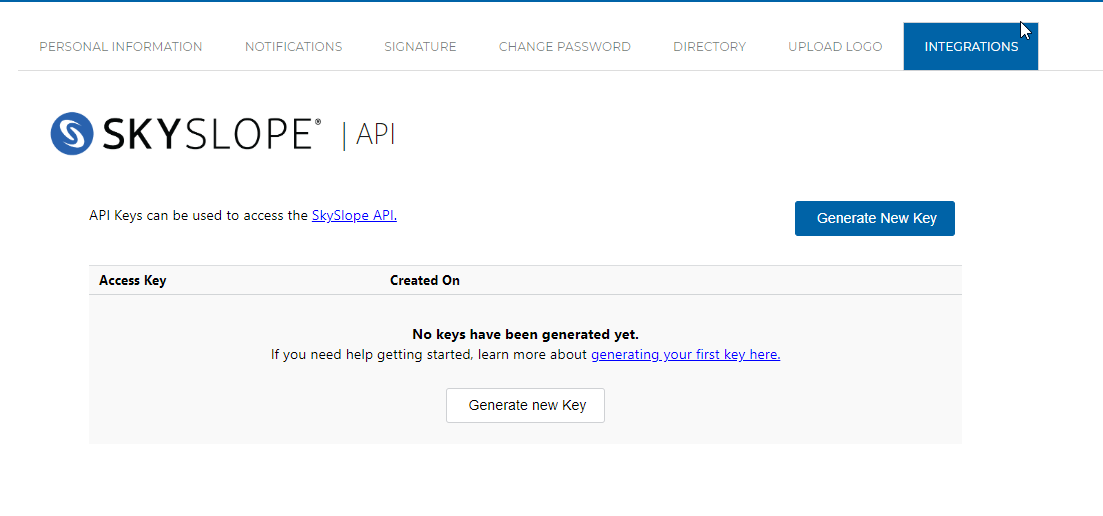1103x516 pixels.
Task: Open the Change Password tab
Action: pyautogui.click(x=564, y=47)
